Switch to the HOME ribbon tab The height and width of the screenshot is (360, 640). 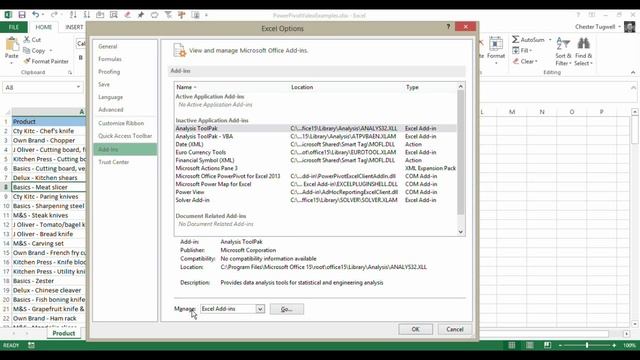coord(44,27)
